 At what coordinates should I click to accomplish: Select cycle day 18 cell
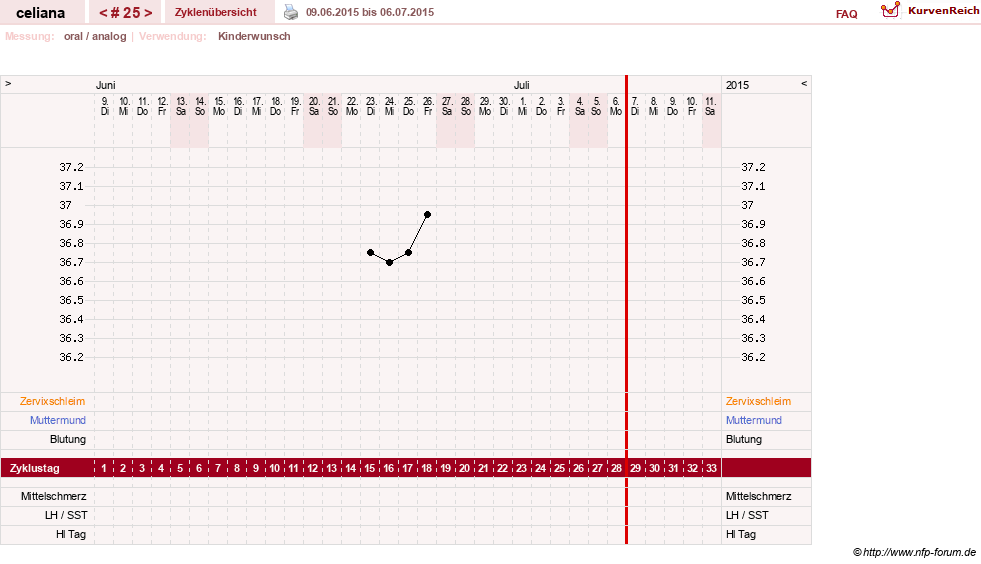tap(427, 468)
